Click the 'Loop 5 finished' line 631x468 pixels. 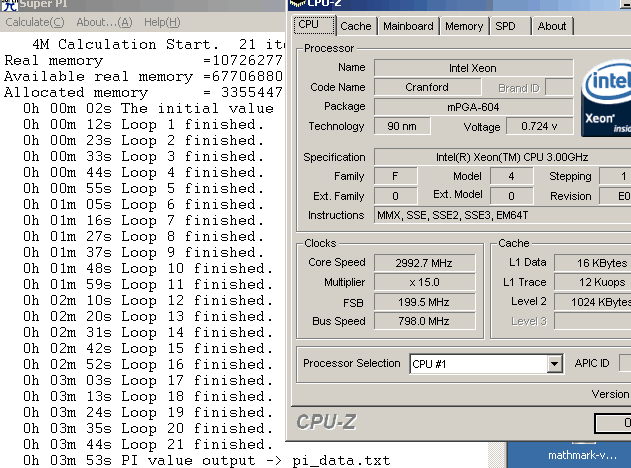coord(143,189)
